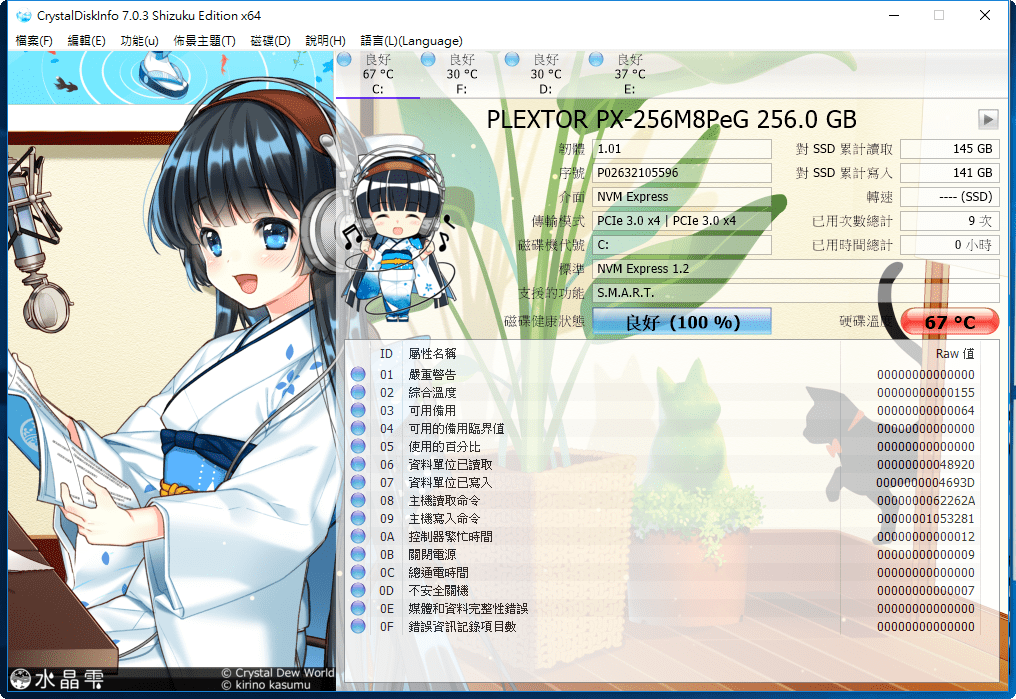Screen dimensions: 1016x699
Task: Click the power on count value 9 次
Action: pos(950,221)
